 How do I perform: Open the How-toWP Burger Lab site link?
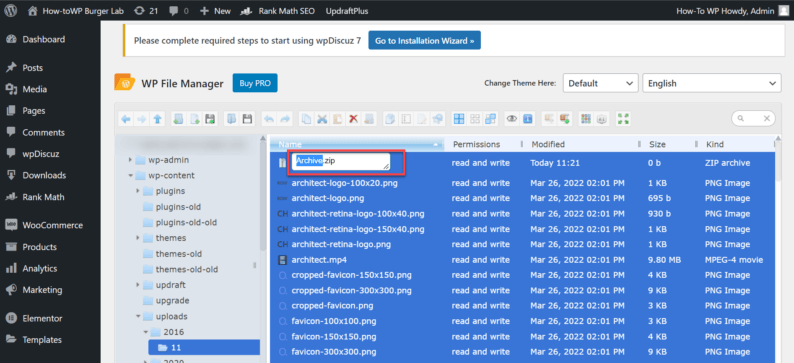[x=76, y=11]
